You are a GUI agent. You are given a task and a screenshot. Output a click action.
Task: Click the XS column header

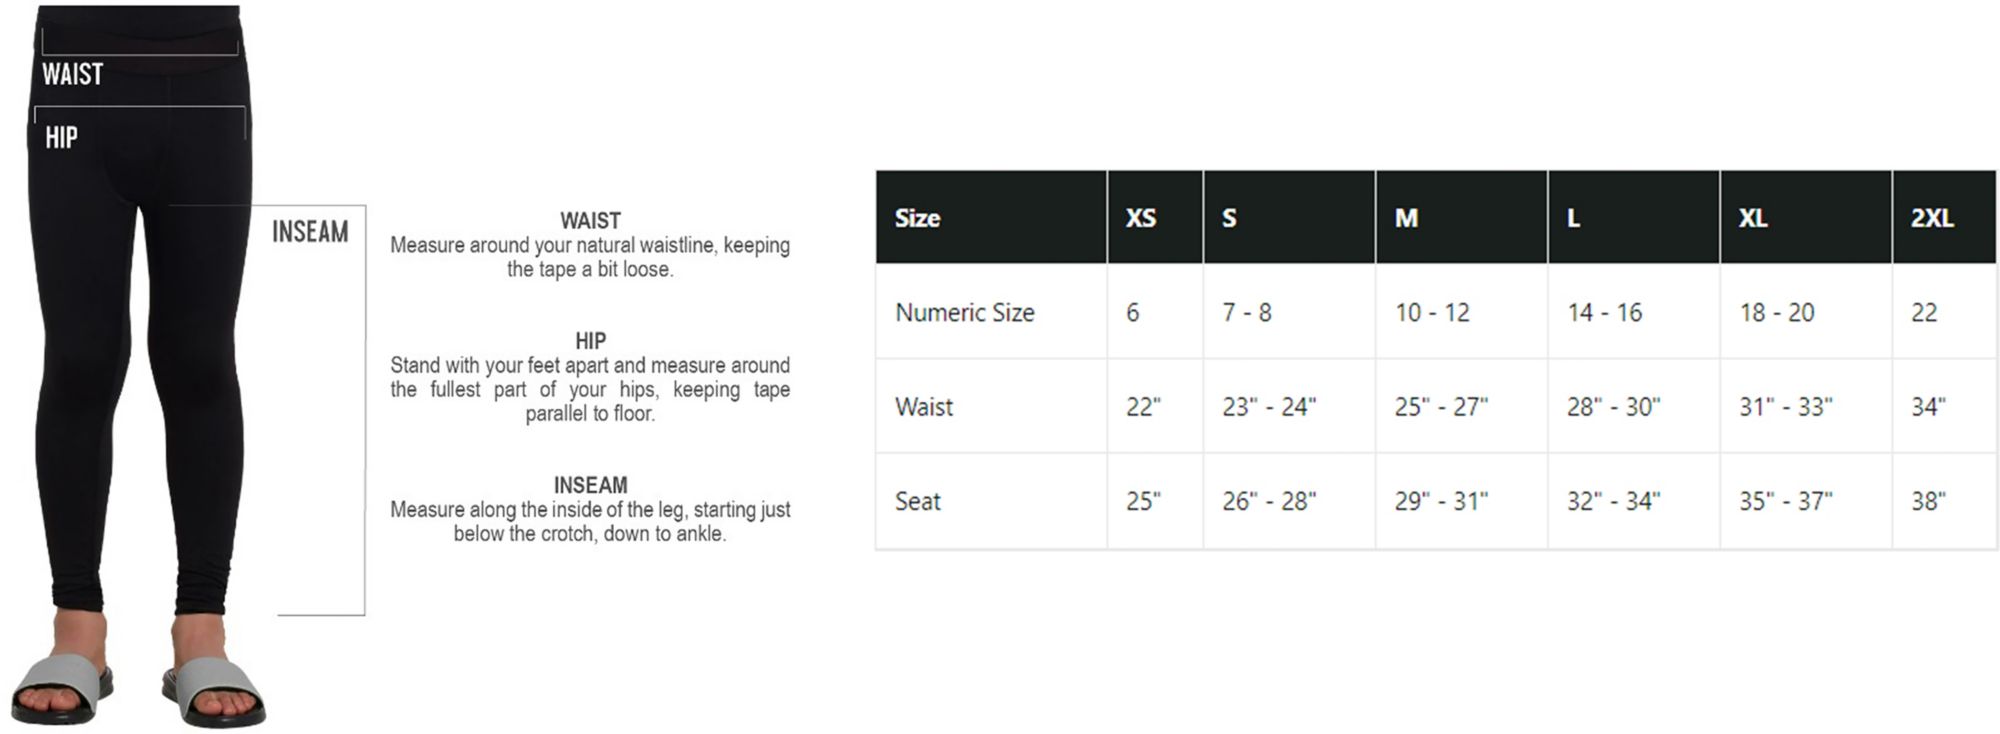click(x=1141, y=218)
